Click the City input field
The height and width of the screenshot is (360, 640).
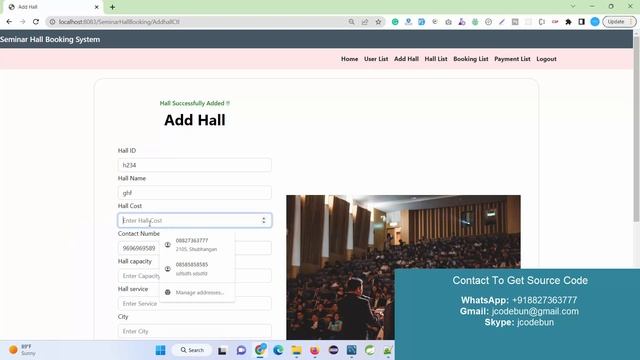194,331
